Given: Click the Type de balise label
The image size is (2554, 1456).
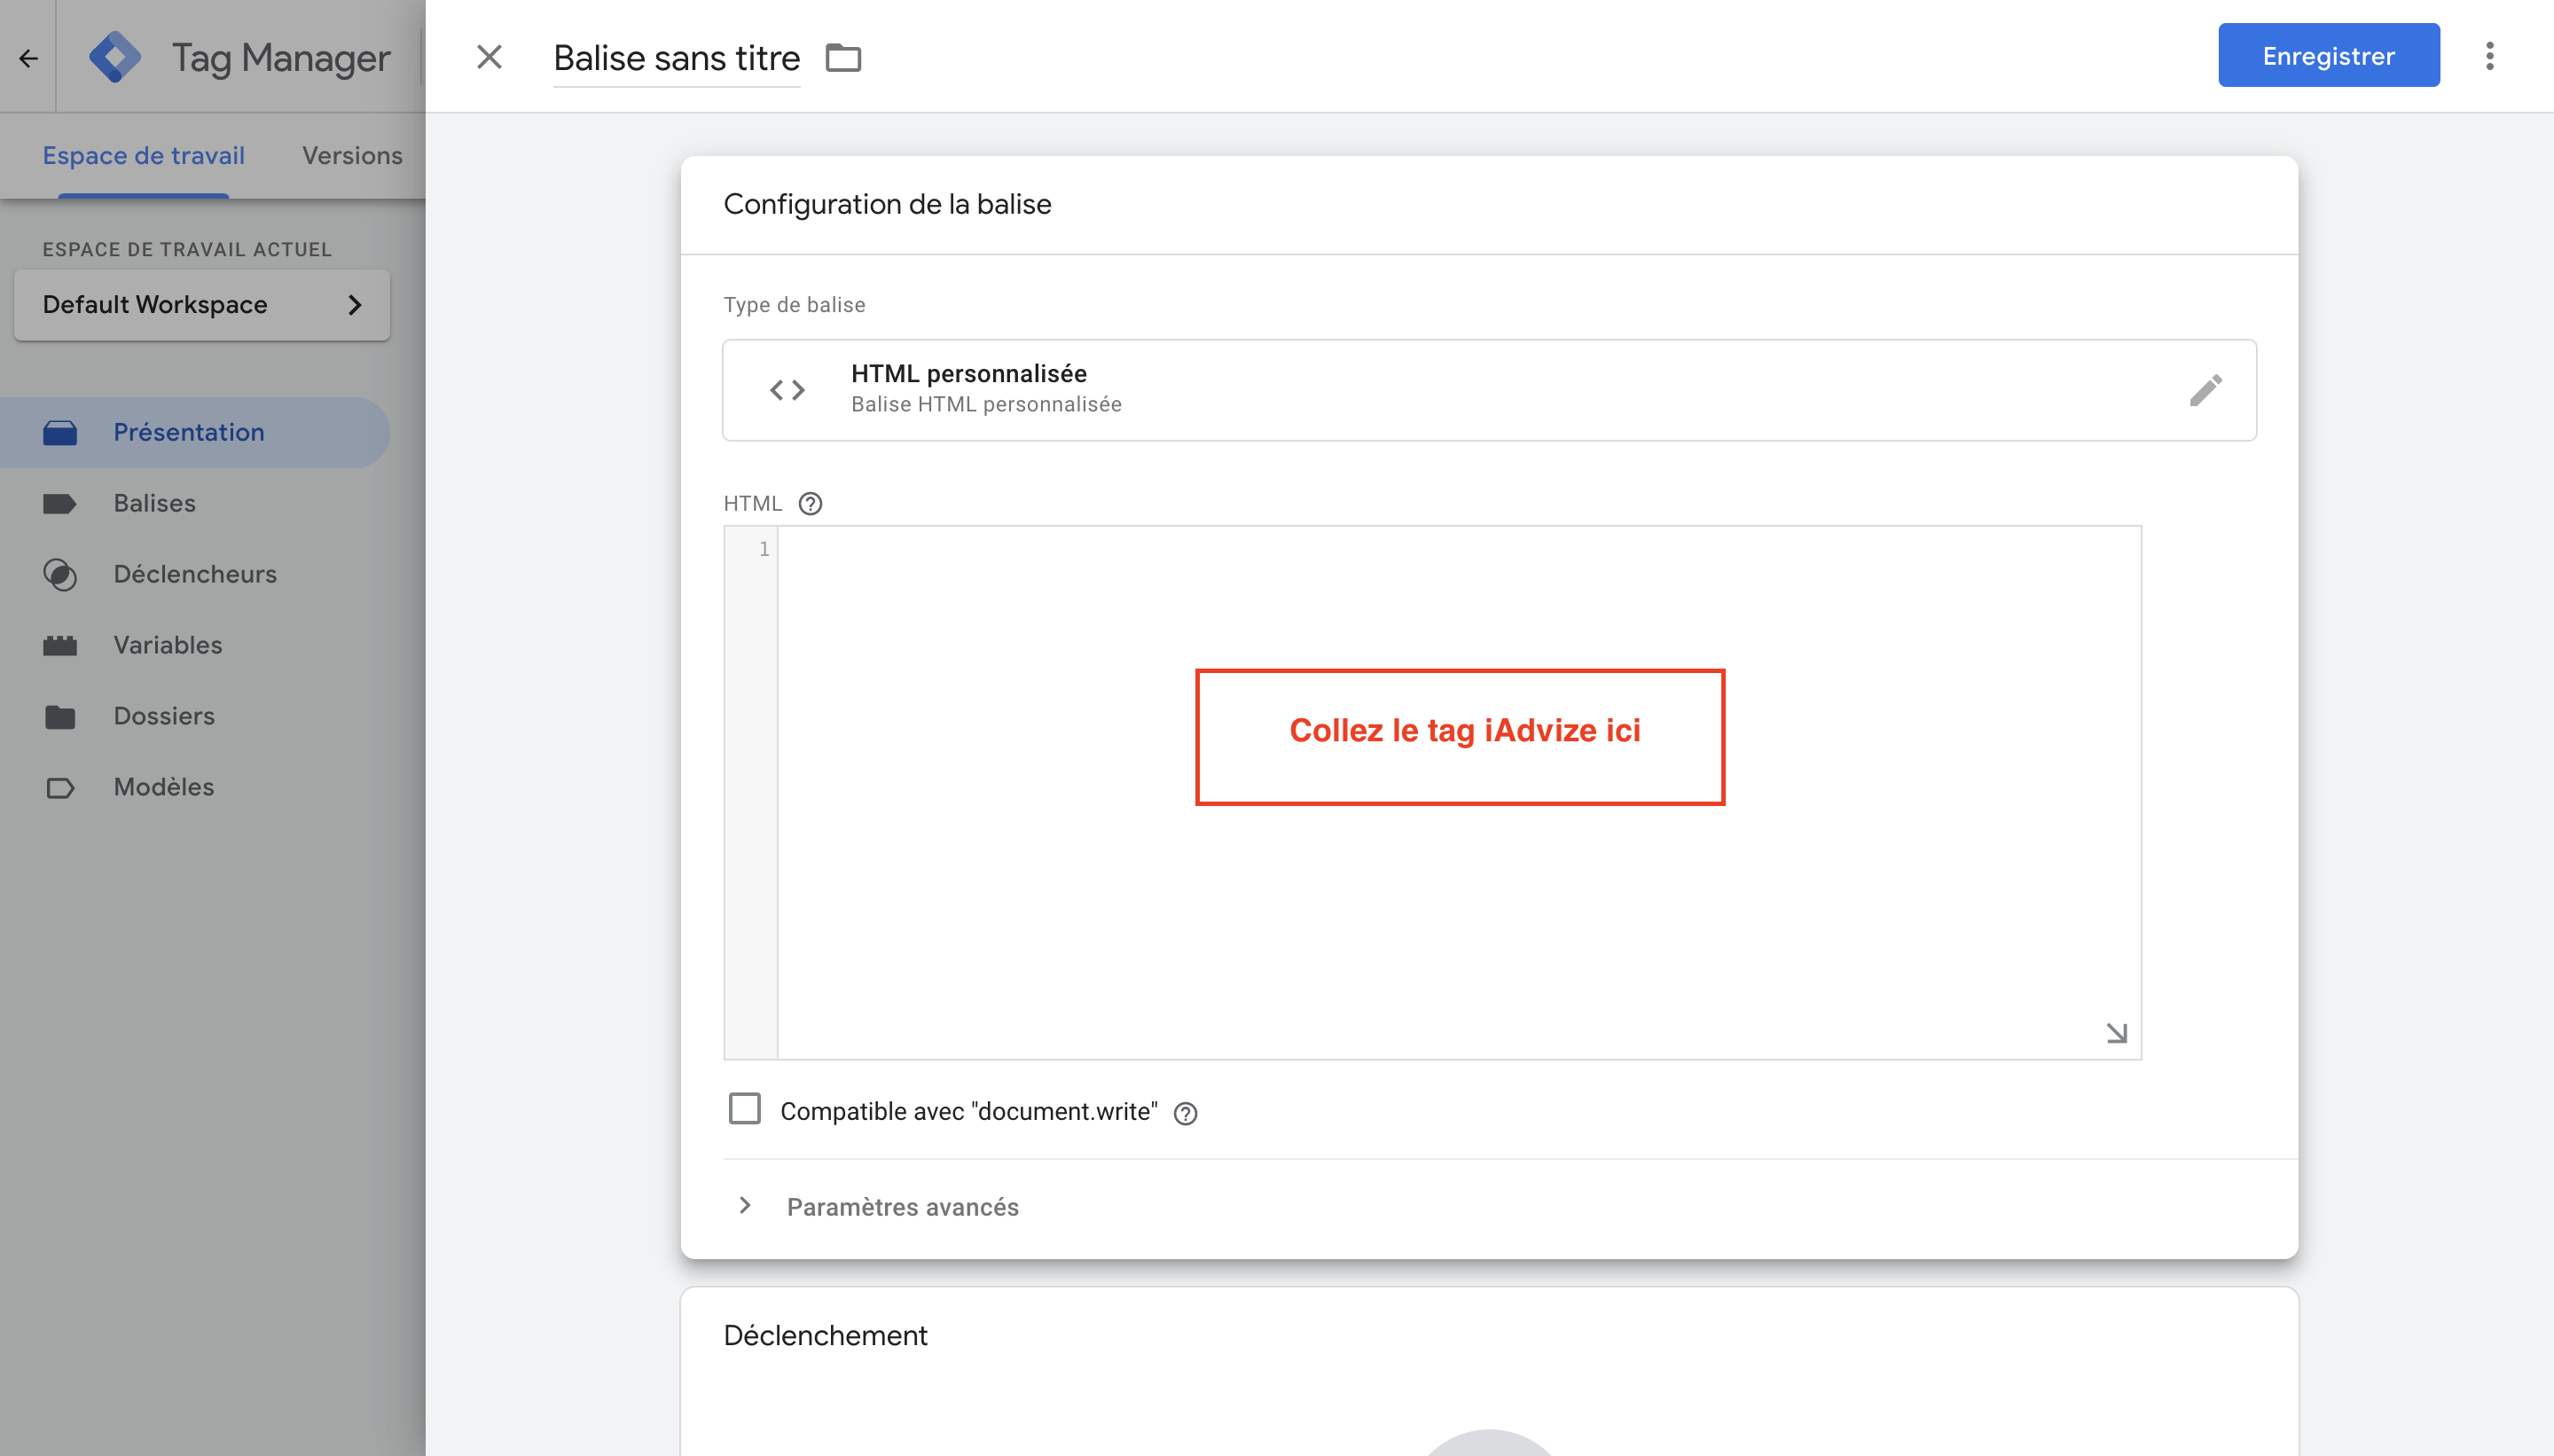Looking at the screenshot, I should point(794,305).
